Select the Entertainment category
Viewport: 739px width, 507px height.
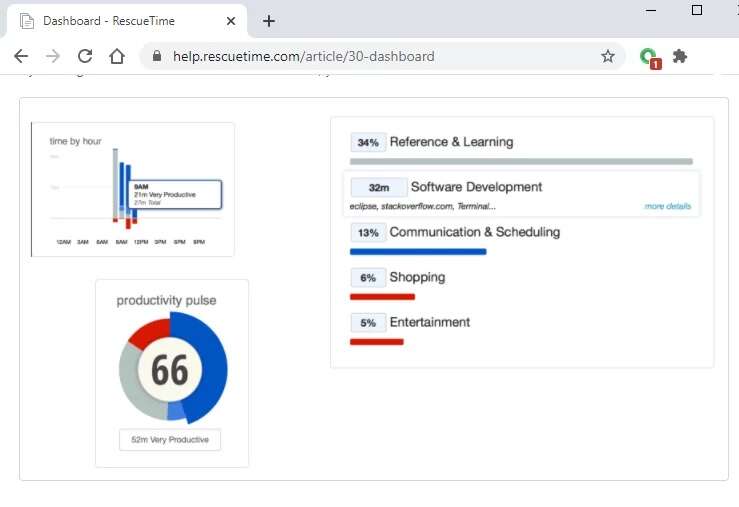tap(430, 322)
